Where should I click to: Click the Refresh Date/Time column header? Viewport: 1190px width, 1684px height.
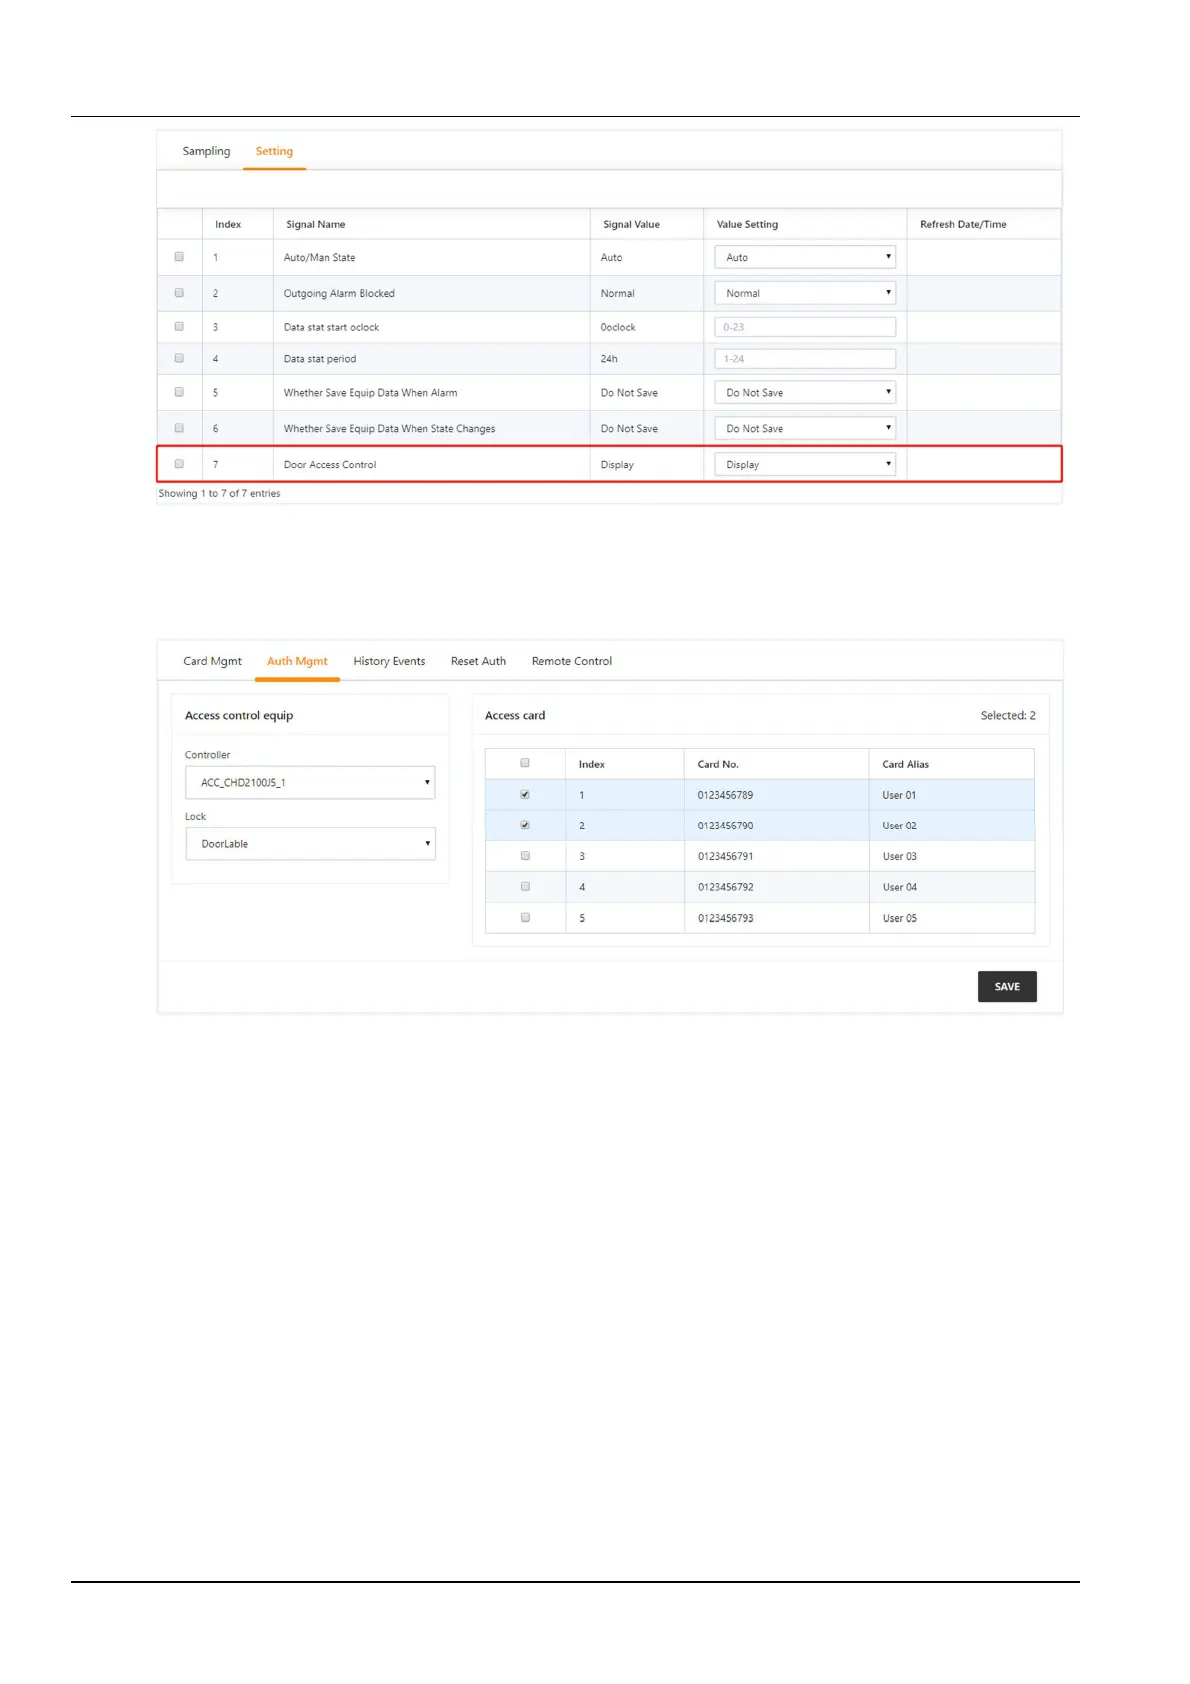963,224
